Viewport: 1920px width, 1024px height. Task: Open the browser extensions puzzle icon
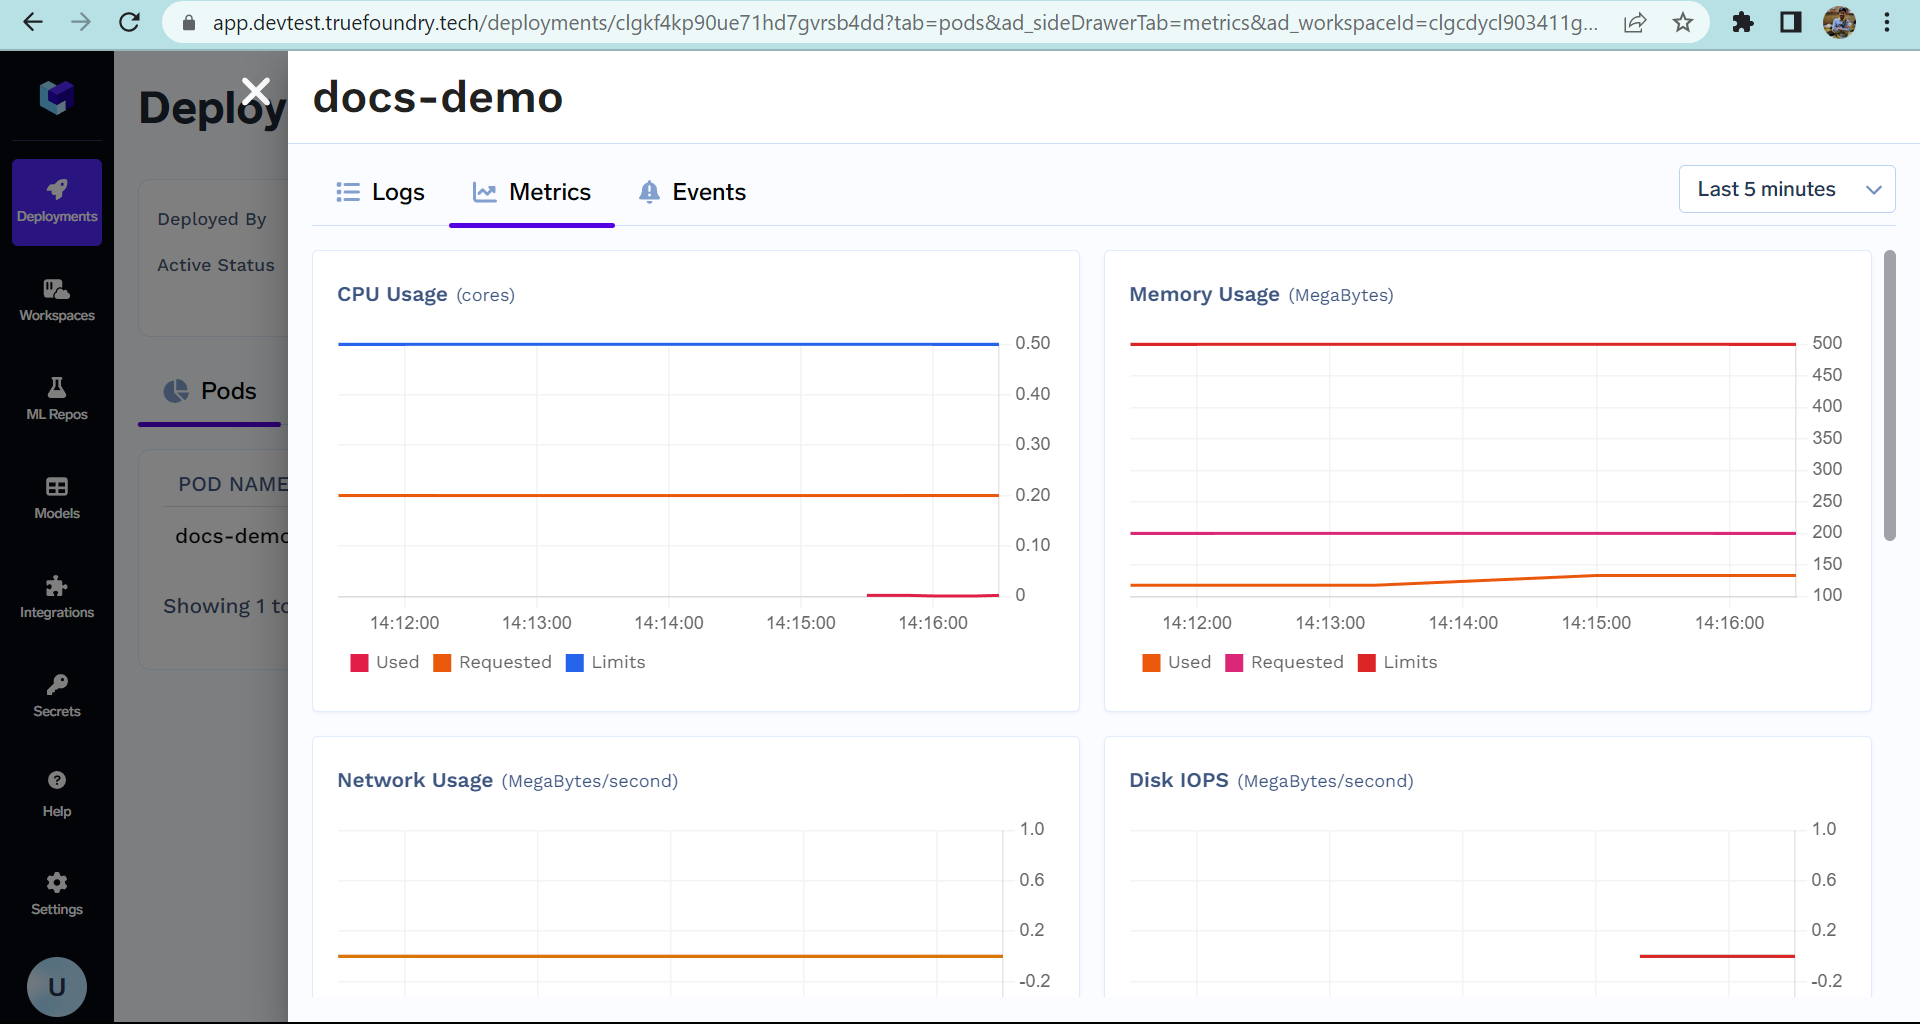tap(1743, 22)
